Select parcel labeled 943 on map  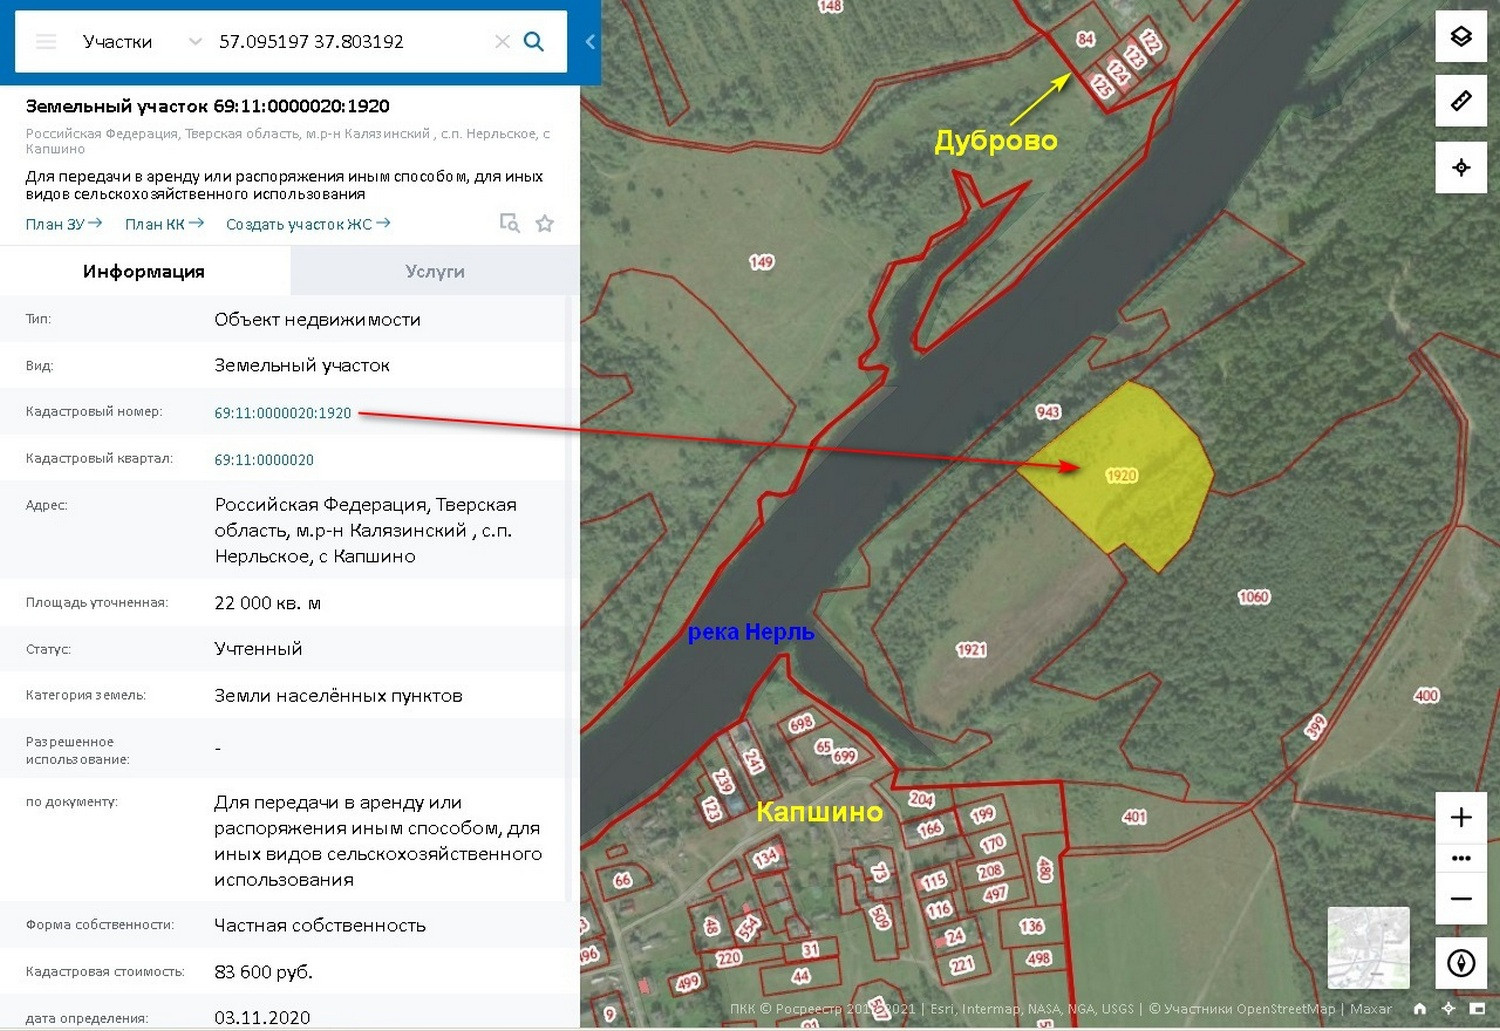click(1048, 412)
